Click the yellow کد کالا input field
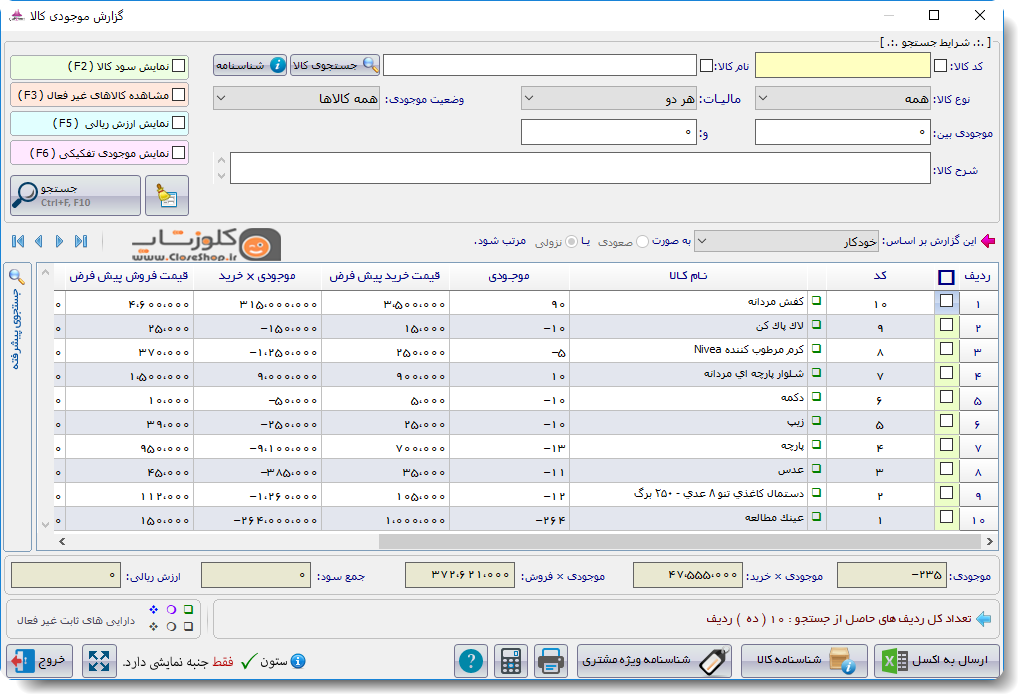This screenshot has height=695, width=1019. point(842,66)
